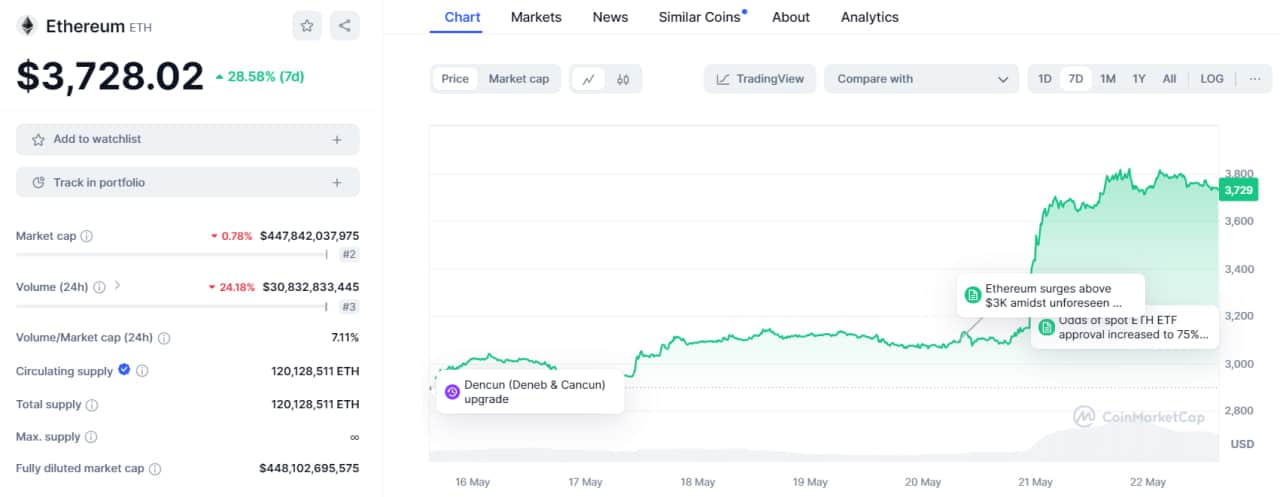The height and width of the screenshot is (497, 1280).
Task: Open 'Ethereum surges above $3K' news marker
Action: point(972,295)
